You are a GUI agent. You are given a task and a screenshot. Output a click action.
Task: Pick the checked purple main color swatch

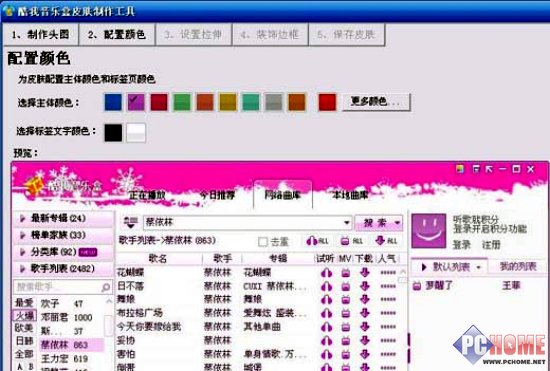click(x=136, y=102)
